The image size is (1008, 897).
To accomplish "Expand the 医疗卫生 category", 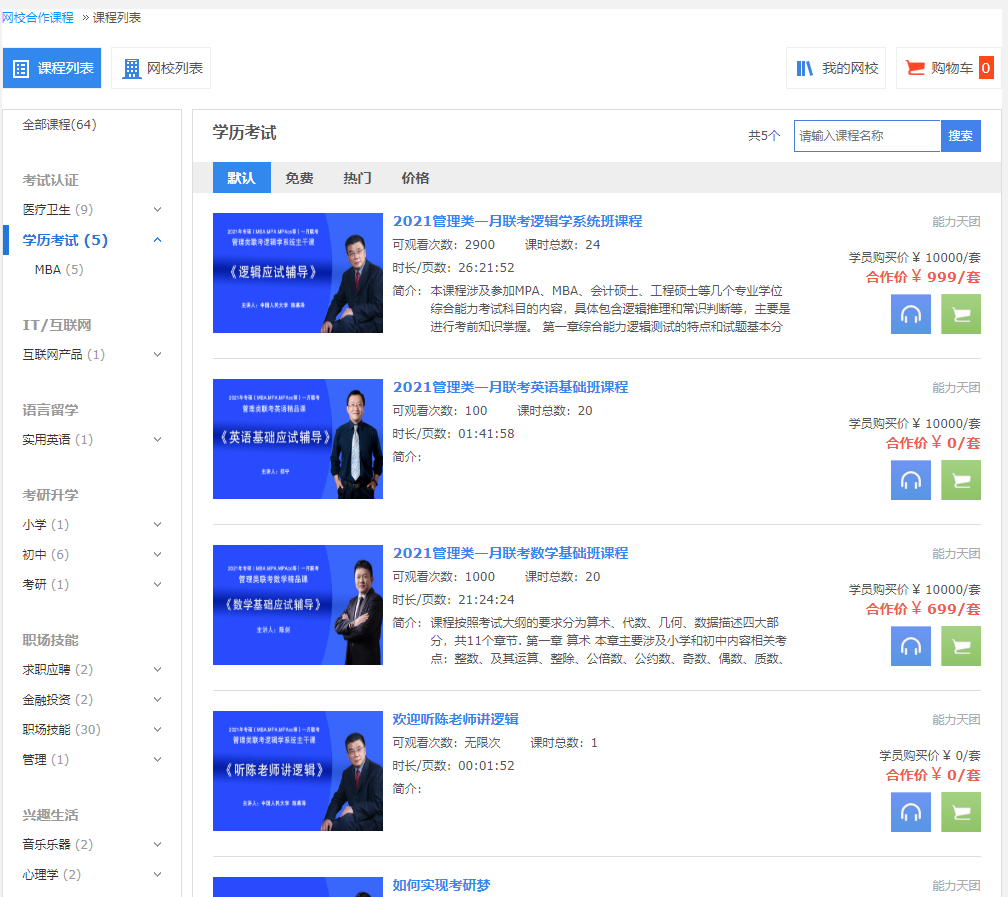I will pos(157,209).
